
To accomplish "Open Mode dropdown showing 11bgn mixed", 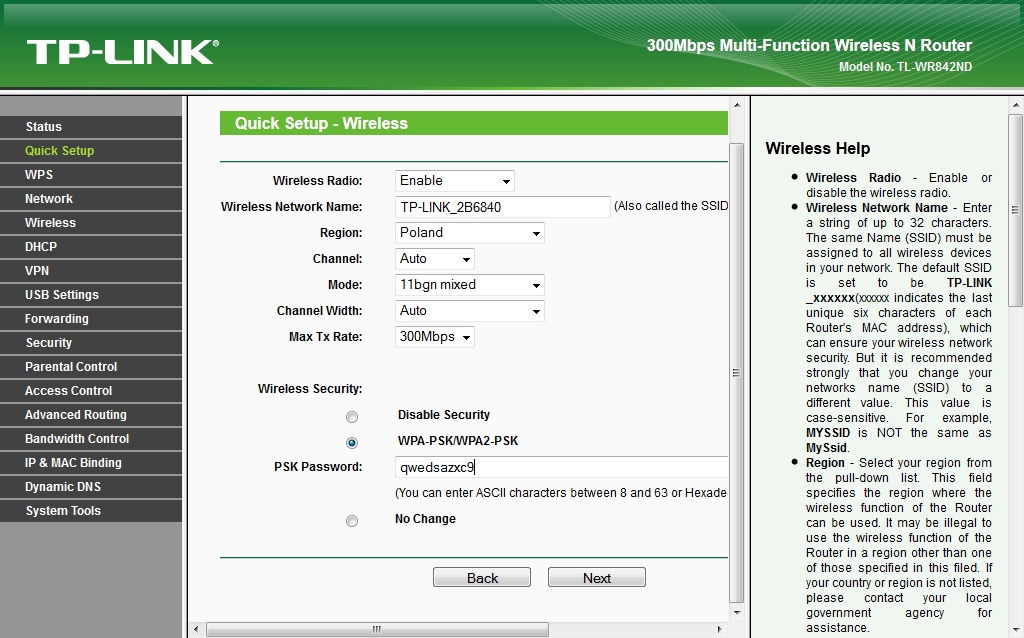I will pos(470,285).
